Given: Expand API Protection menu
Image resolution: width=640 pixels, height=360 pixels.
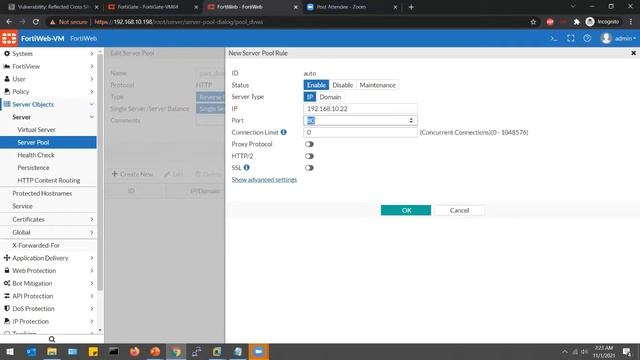Looking at the screenshot, I should tap(48, 296).
